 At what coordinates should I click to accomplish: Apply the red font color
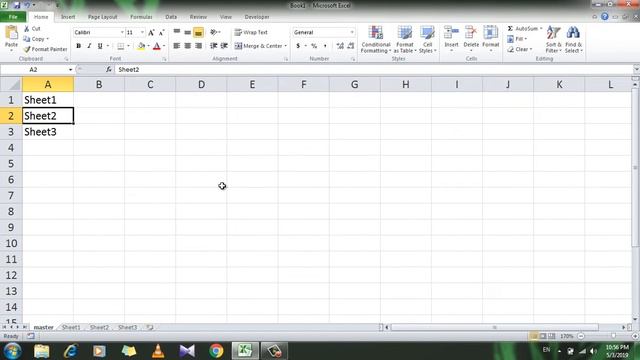[157, 46]
